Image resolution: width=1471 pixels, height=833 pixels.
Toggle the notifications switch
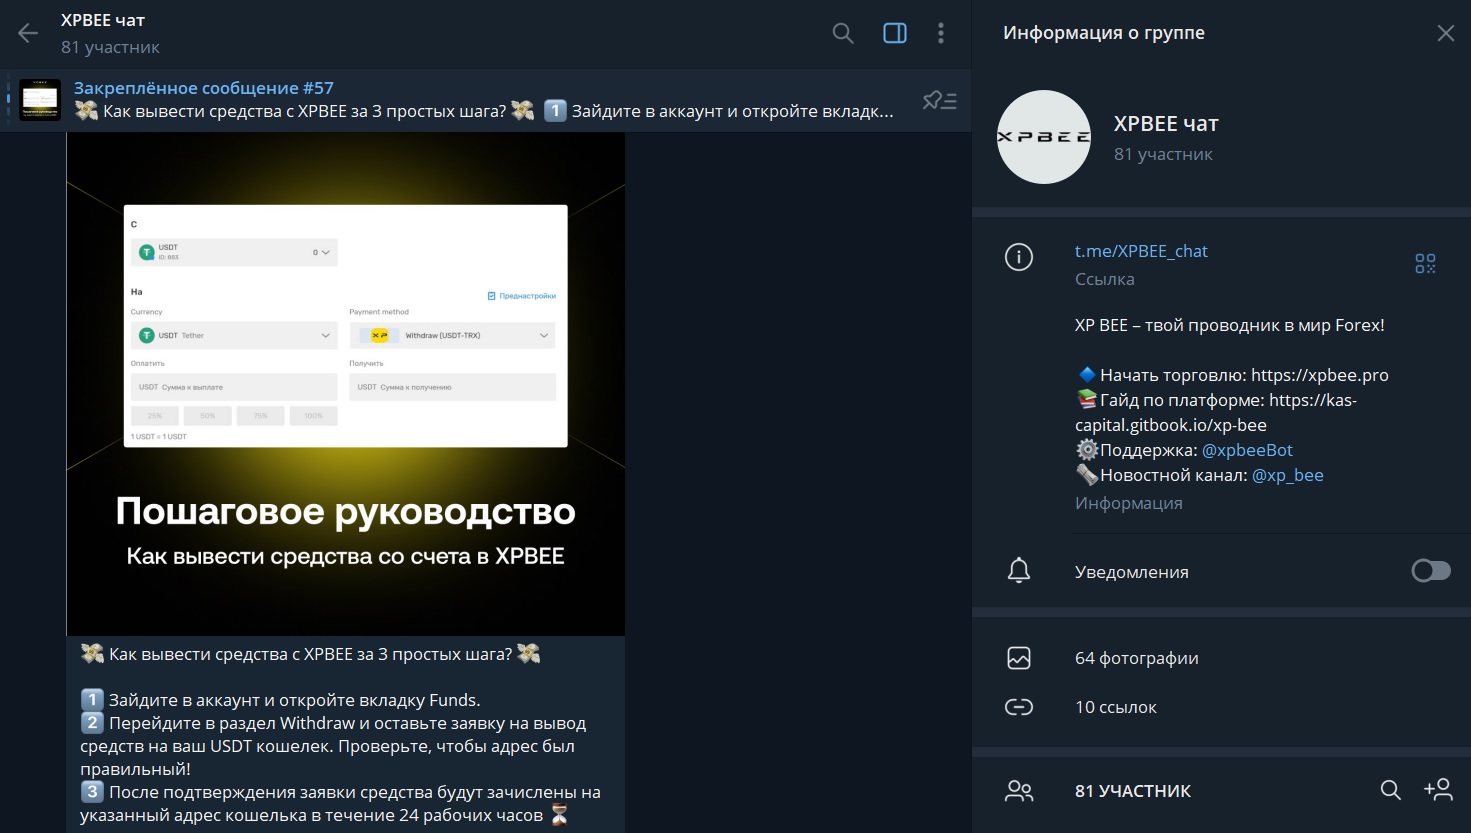click(x=1430, y=571)
